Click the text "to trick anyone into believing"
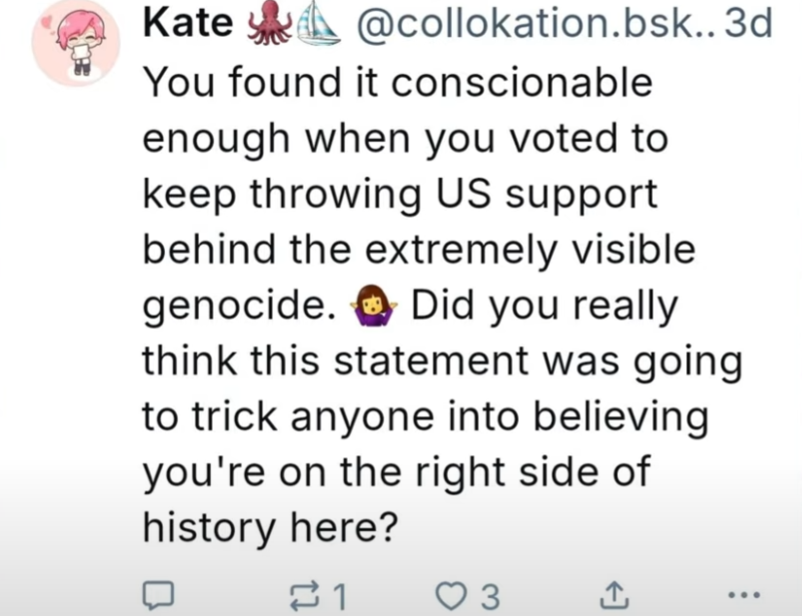The width and height of the screenshot is (802, 616). [x=425, y=416]
